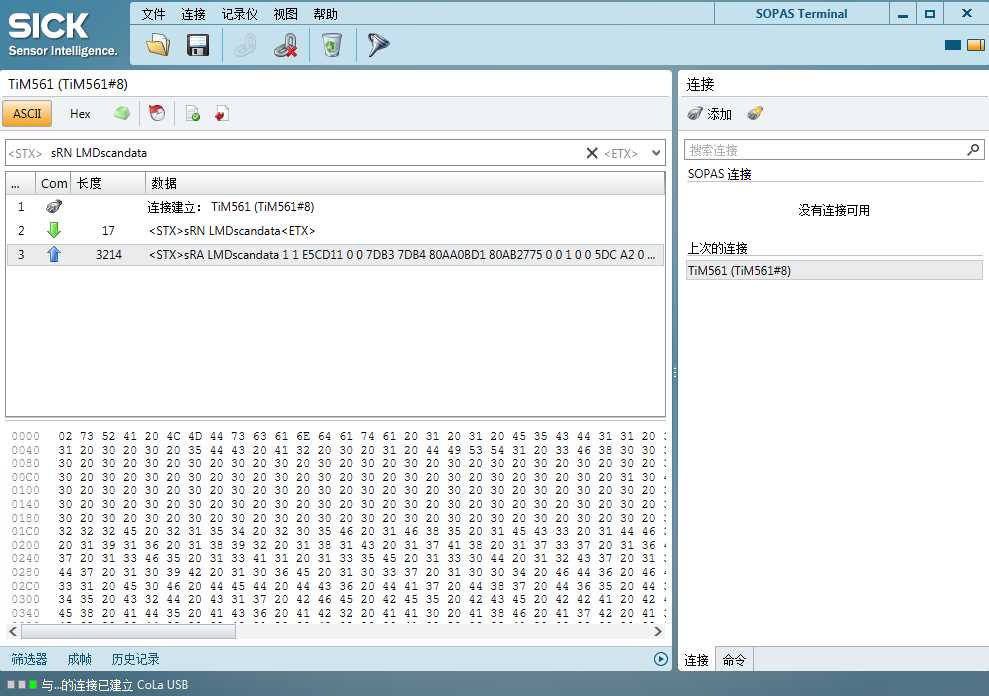Select the last connection TiM561 (TiM561#8) in the right panel
This screenshot has width=989, height=696.
coord(834,271)
